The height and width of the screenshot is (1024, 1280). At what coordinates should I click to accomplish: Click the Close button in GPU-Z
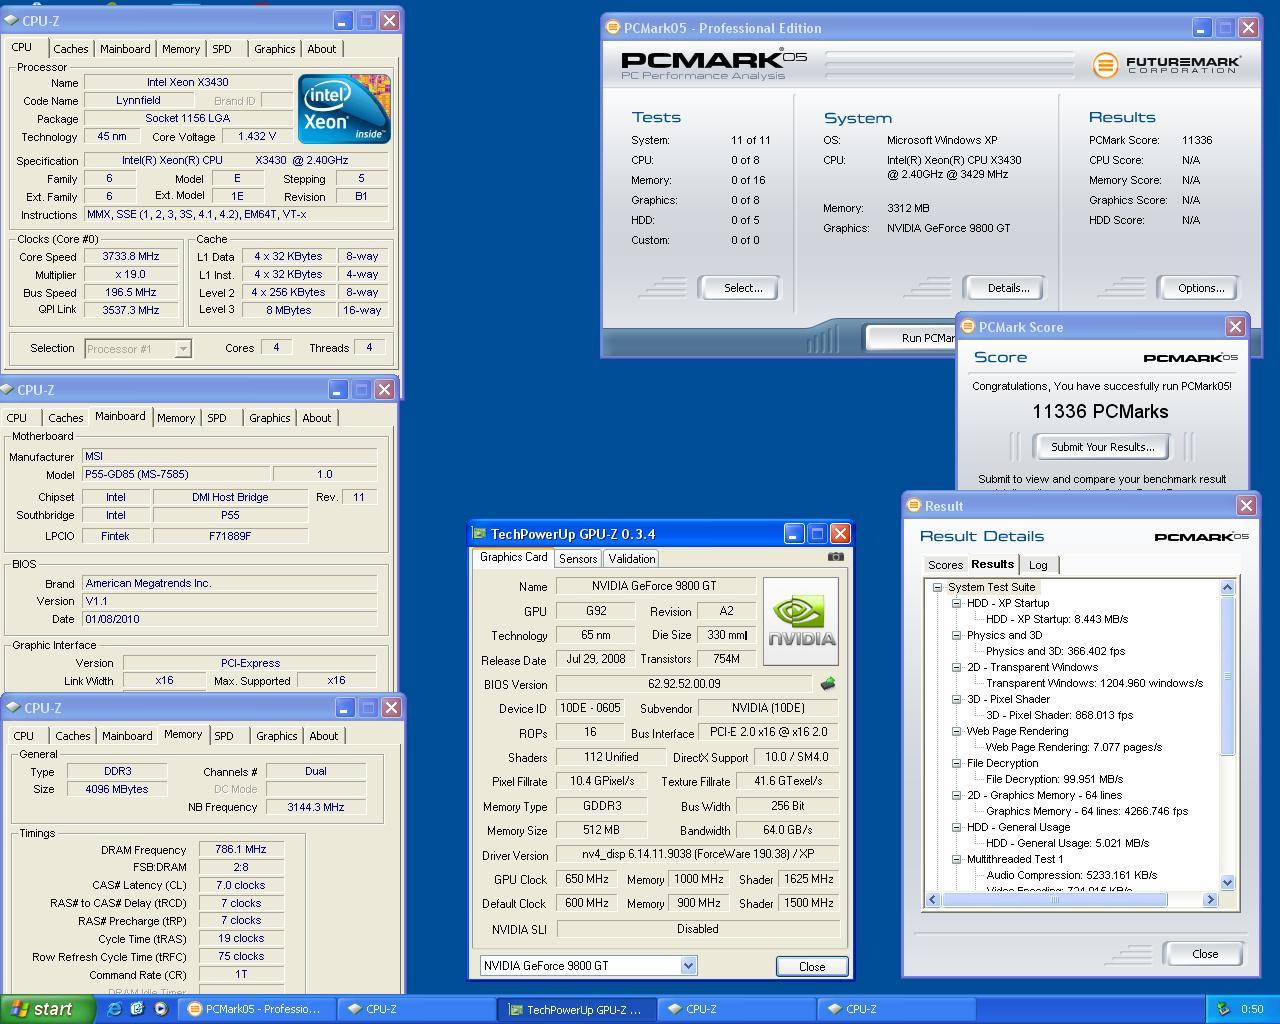coord(812,966)
